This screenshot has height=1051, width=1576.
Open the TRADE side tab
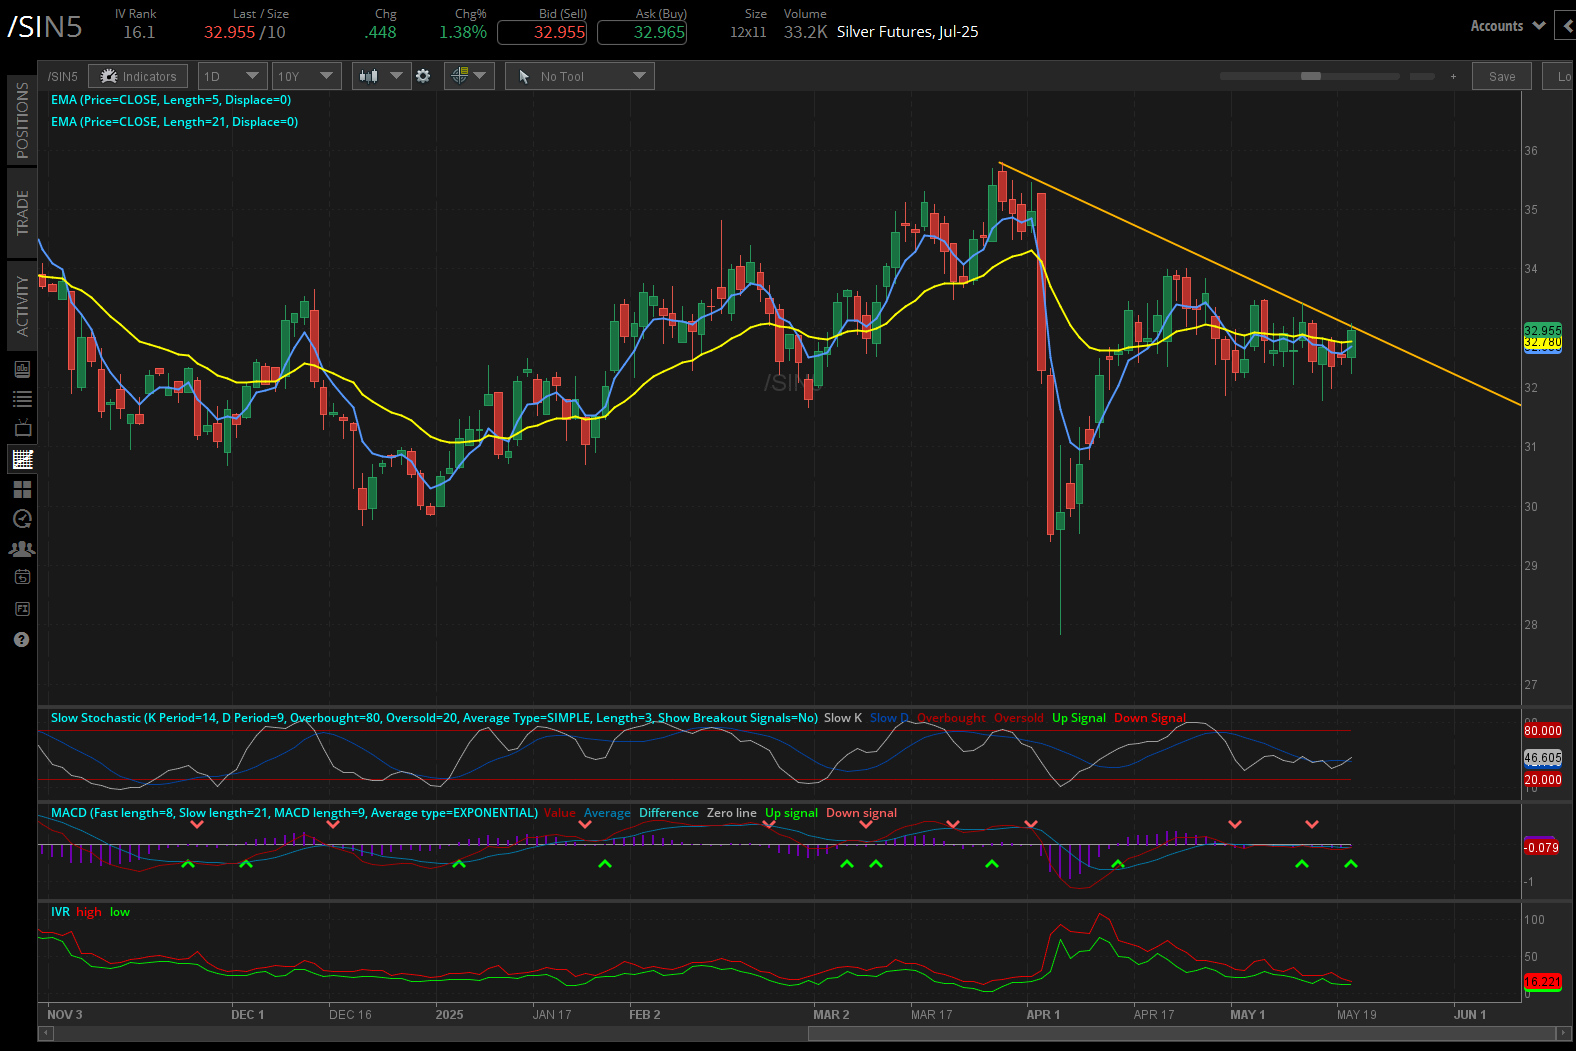[22, 213]
